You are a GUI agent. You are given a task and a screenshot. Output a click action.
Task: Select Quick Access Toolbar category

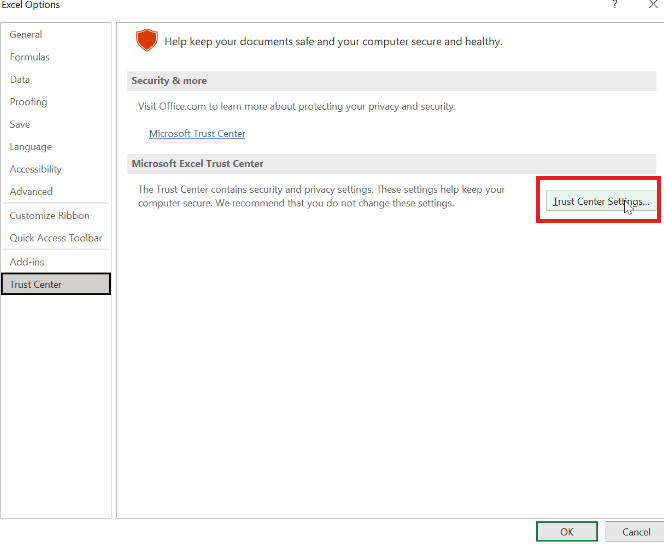pyautogui.click(x=55, y=238)
